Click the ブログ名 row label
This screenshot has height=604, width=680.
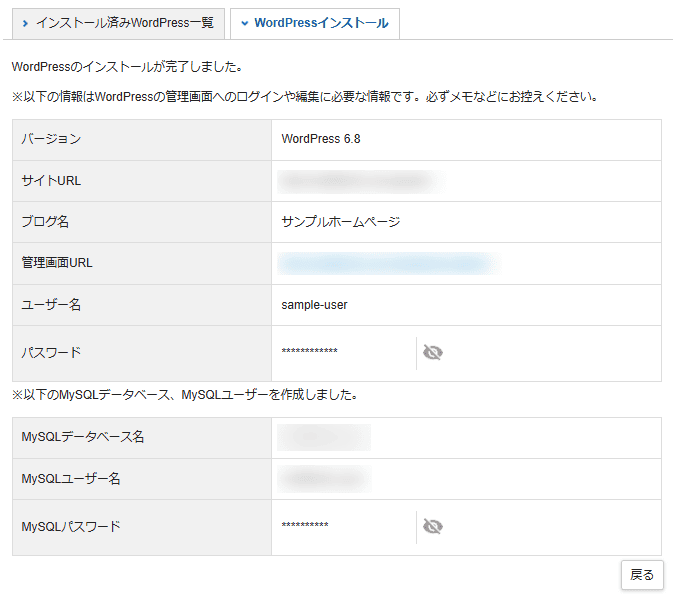(45, 222)
